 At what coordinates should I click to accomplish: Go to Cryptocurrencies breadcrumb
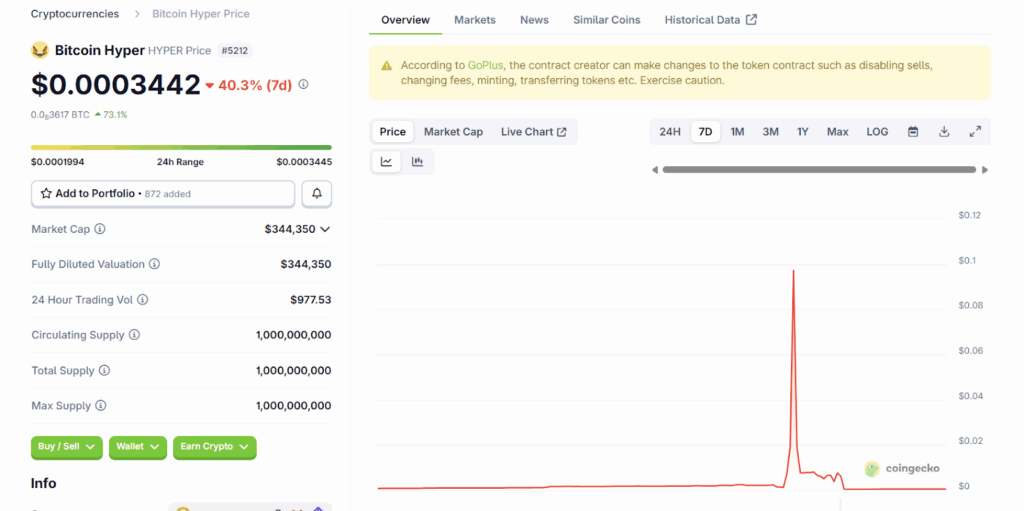click(x=74, y=14)
